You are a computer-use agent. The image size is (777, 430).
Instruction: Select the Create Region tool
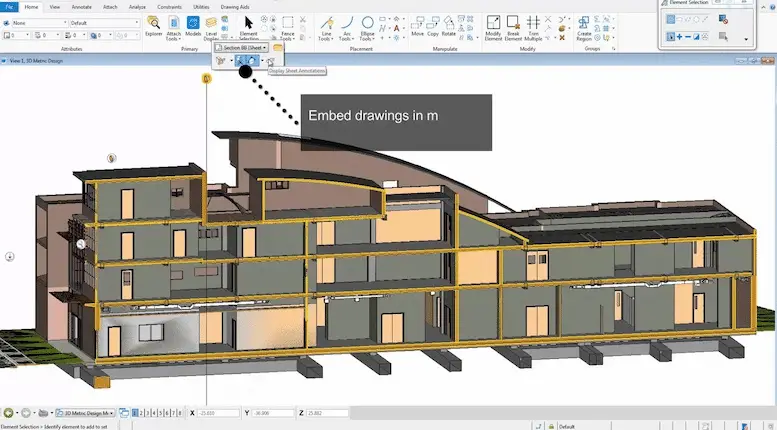pyautogui.click(x=584, y=28)
